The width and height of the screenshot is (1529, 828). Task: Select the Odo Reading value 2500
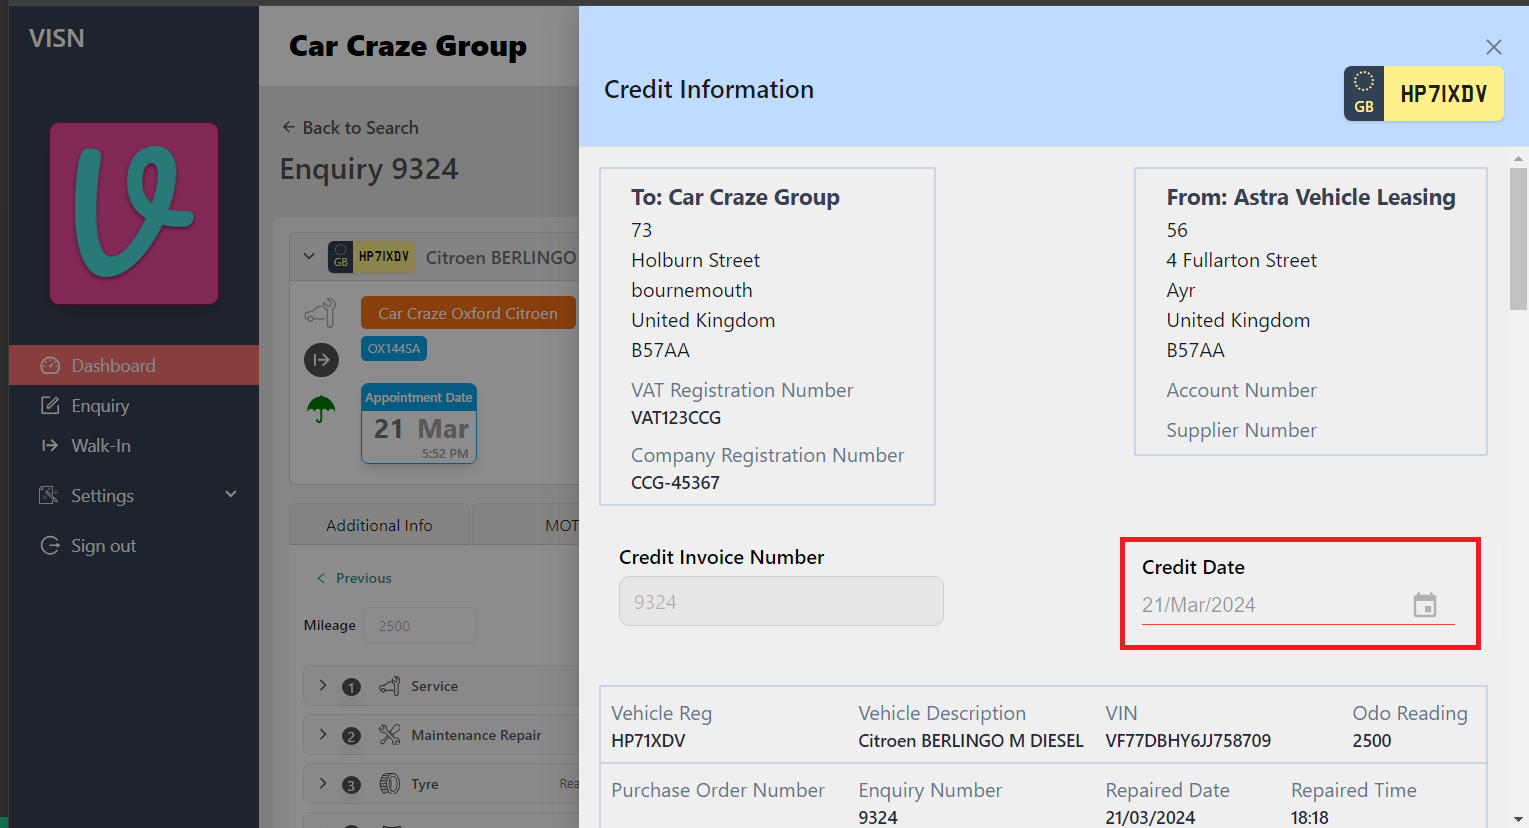point(1372,741)
